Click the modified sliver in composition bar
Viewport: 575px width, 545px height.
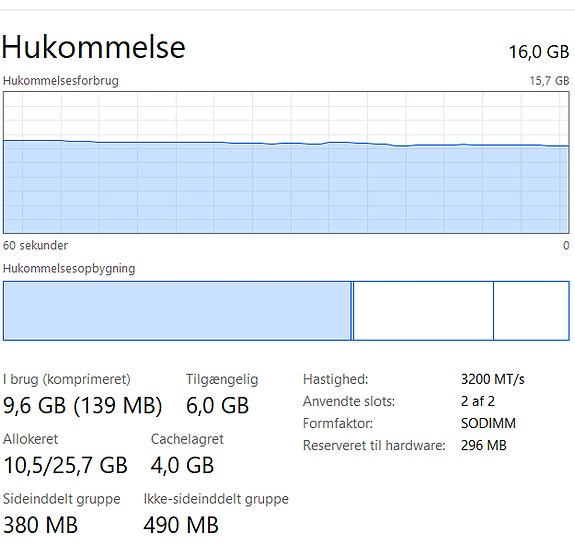[352, 311]
